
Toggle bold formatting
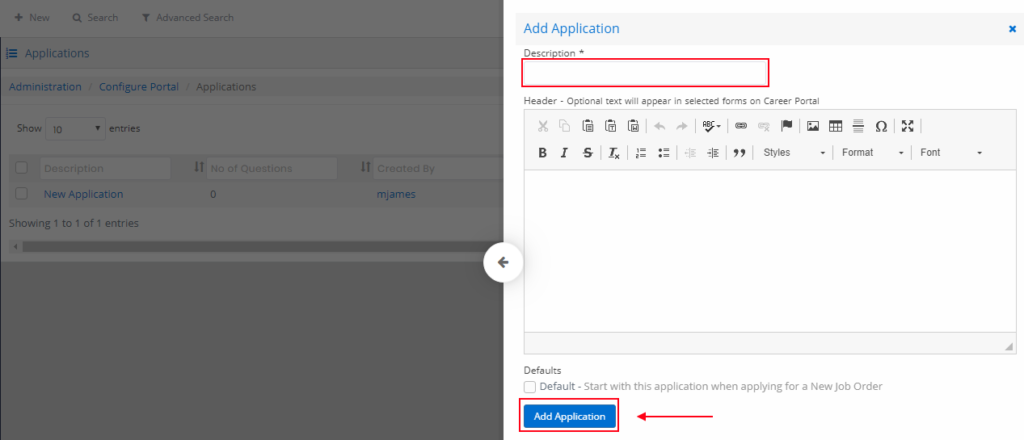[x=542, y=153]
